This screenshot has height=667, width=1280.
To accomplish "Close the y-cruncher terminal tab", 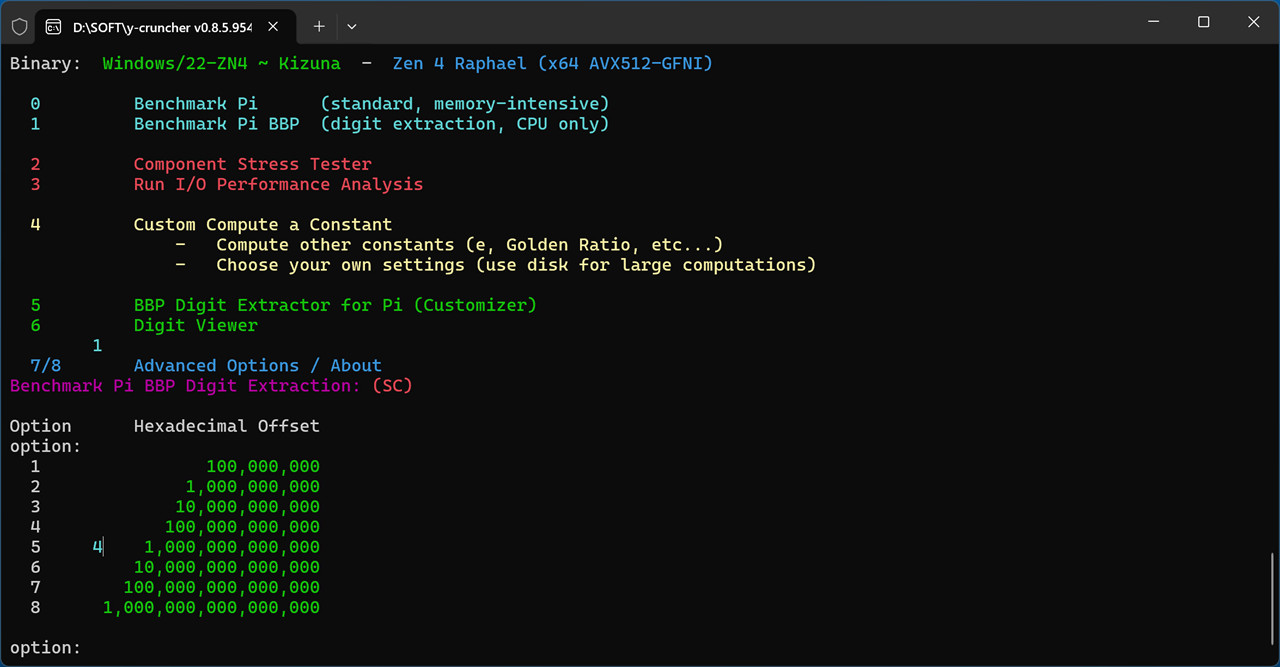I will [x=274, y=26].
